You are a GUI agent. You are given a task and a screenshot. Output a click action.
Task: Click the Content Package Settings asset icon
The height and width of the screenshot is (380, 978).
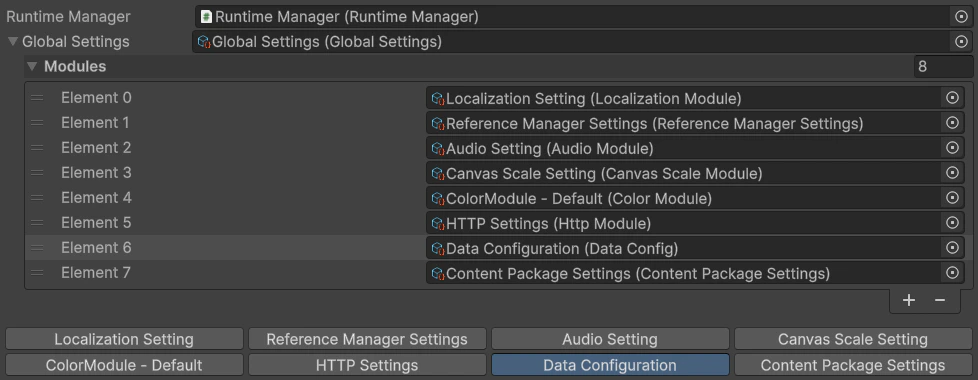(438, 273)
